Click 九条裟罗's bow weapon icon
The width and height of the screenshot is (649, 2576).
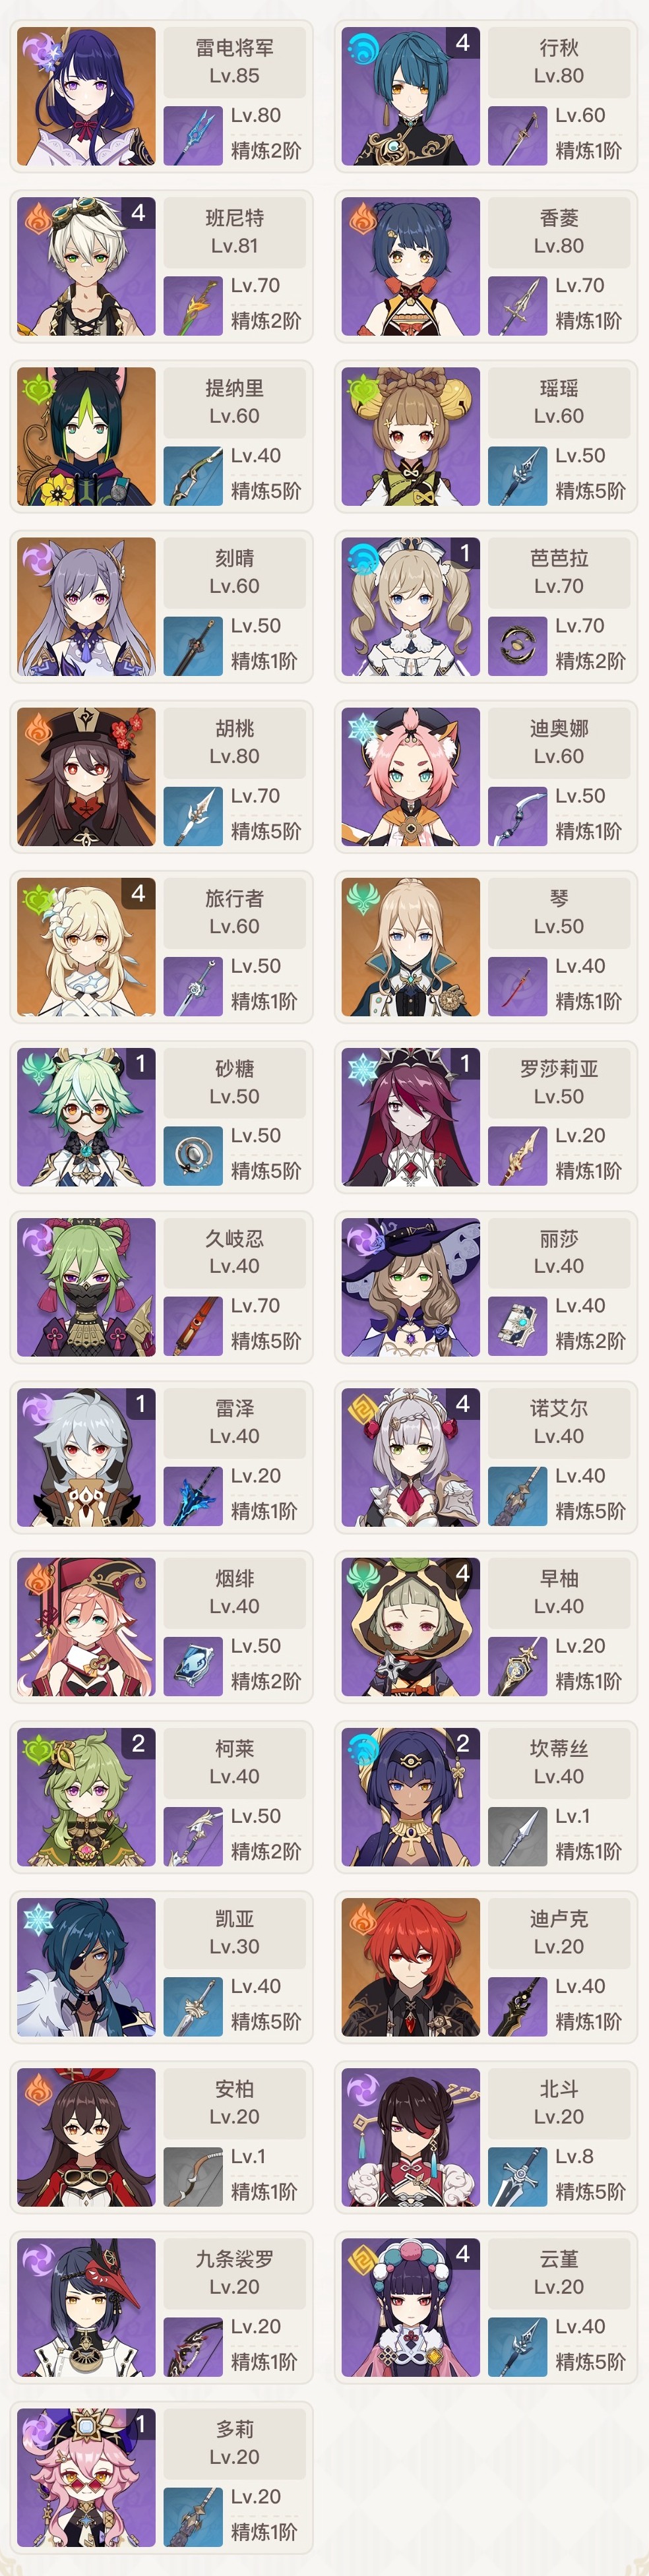193,2346
